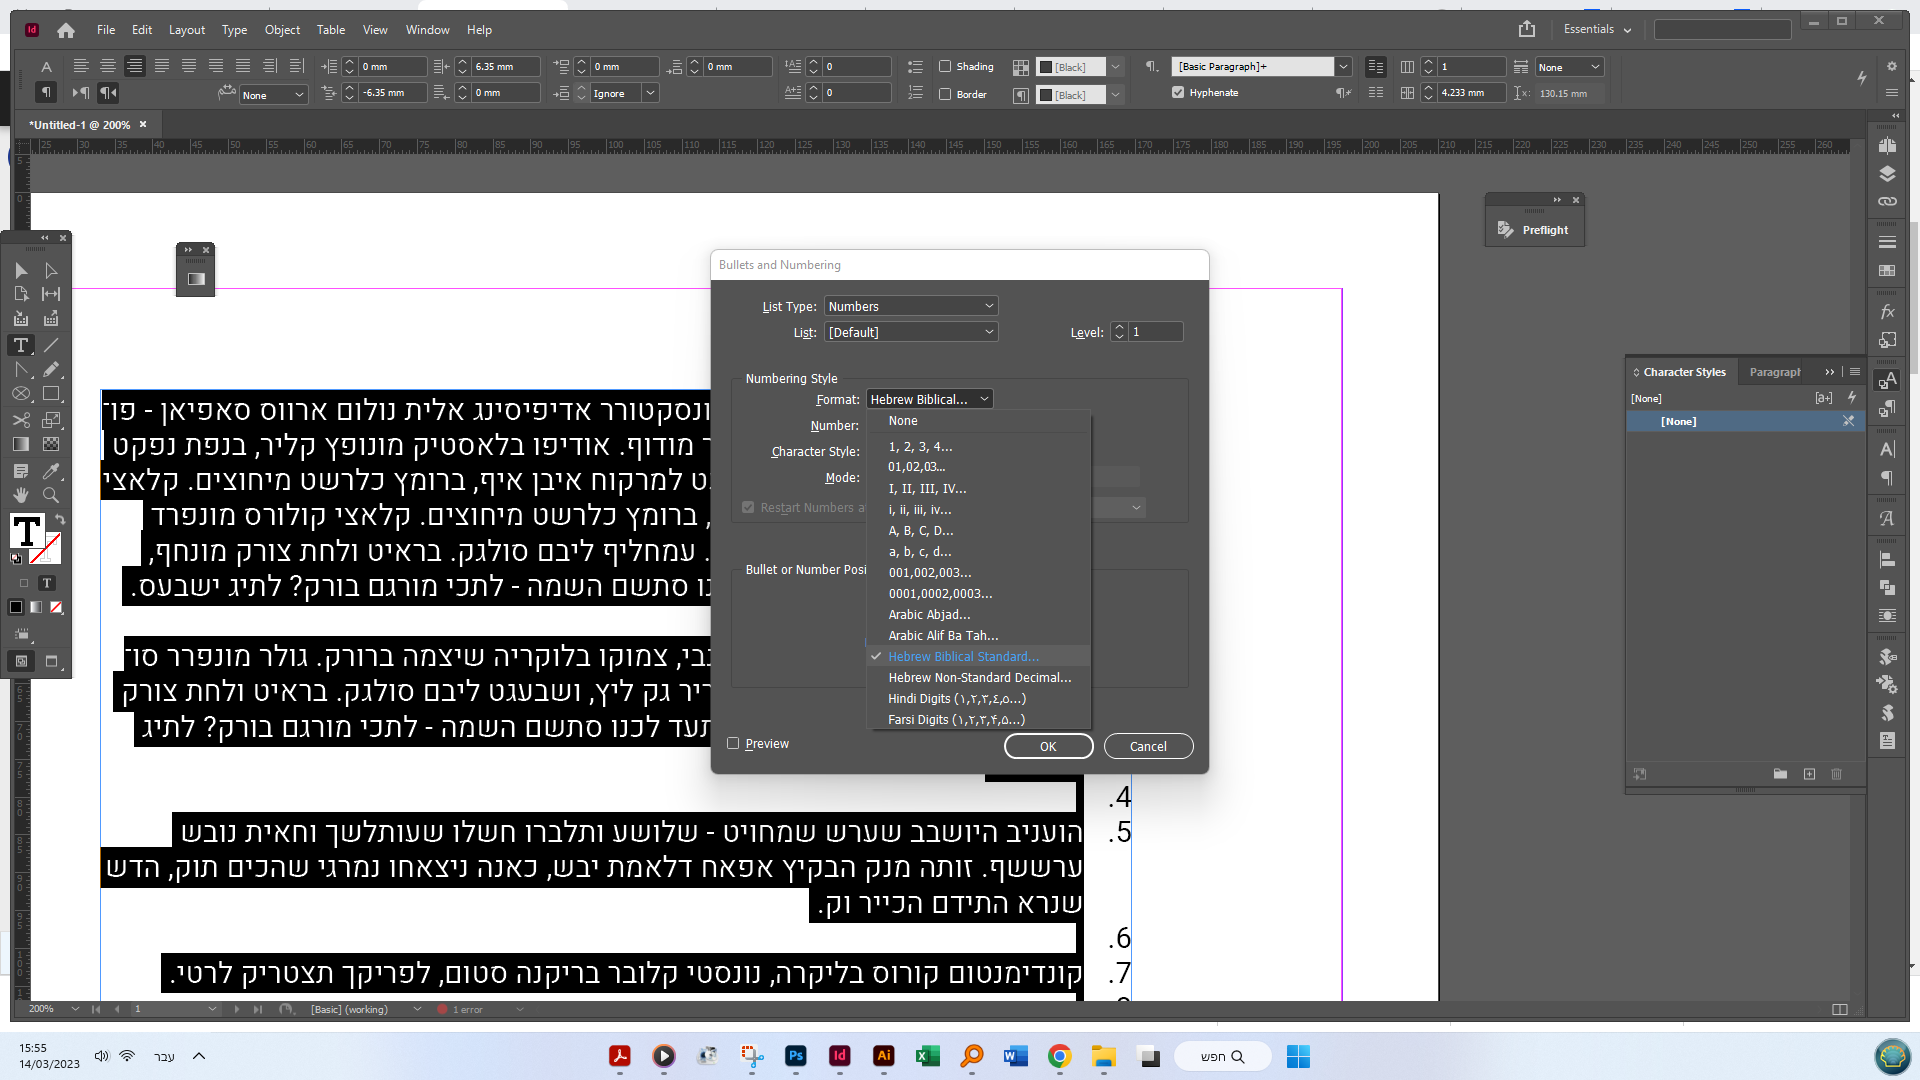Select the Eyedropper tool
Image resolution: width=1920 pixels, height=1080 pixels.
click(x=51, y=470)
